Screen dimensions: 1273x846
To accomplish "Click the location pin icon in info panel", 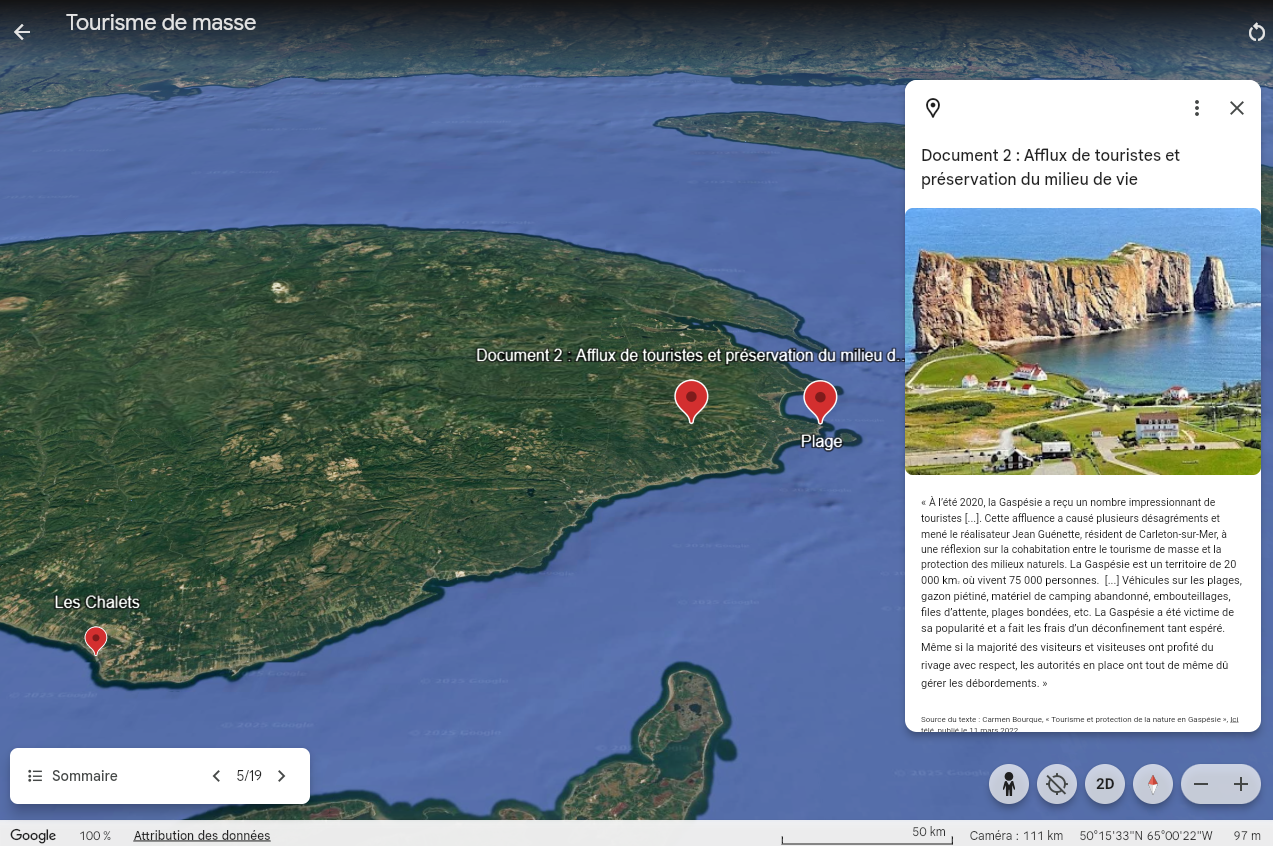I will 932,108.
